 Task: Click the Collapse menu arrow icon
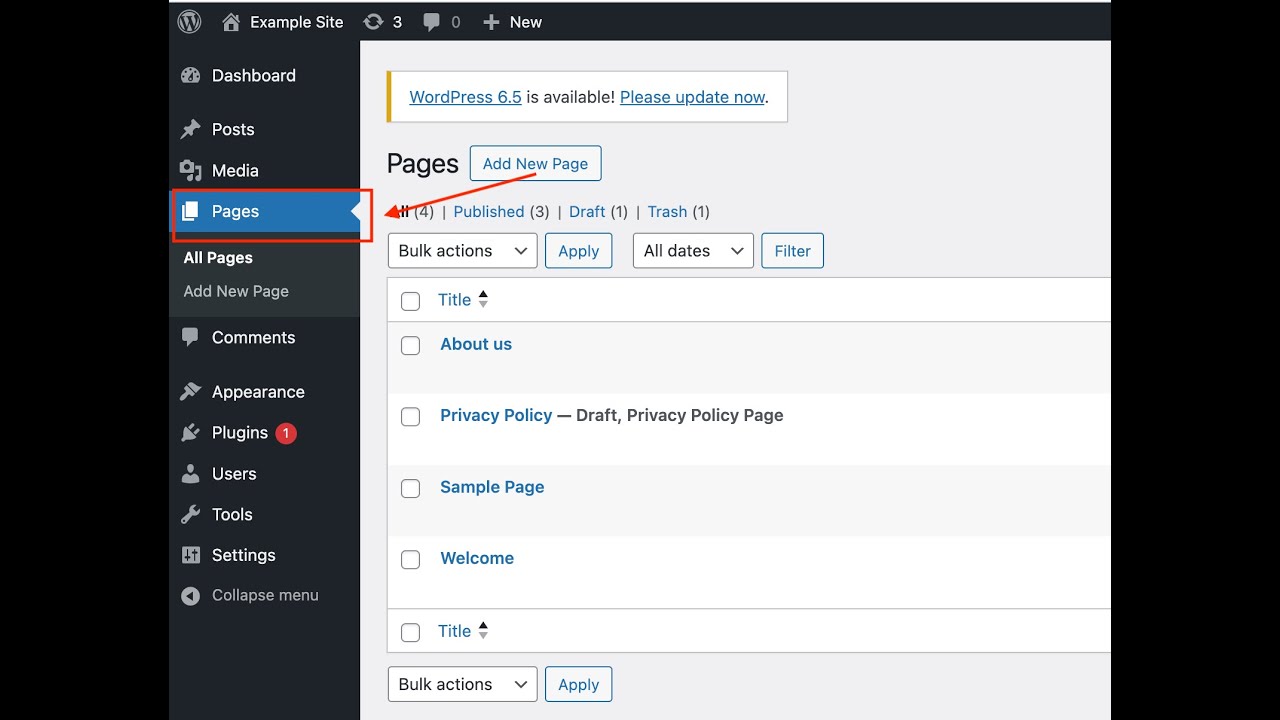point(190,596)
